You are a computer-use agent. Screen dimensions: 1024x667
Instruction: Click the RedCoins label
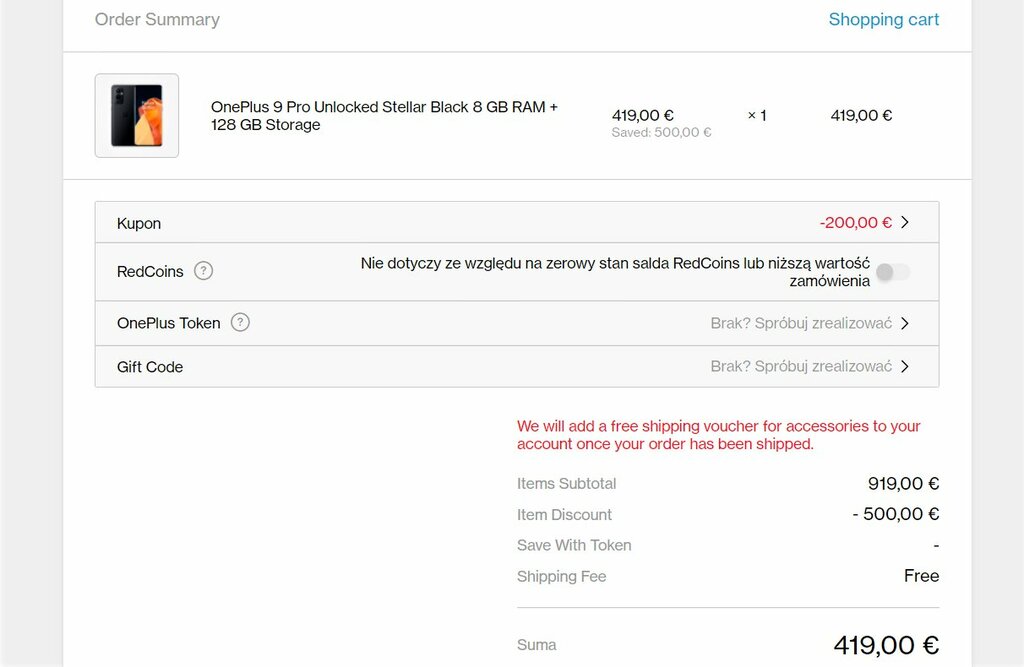click(150, 271)
